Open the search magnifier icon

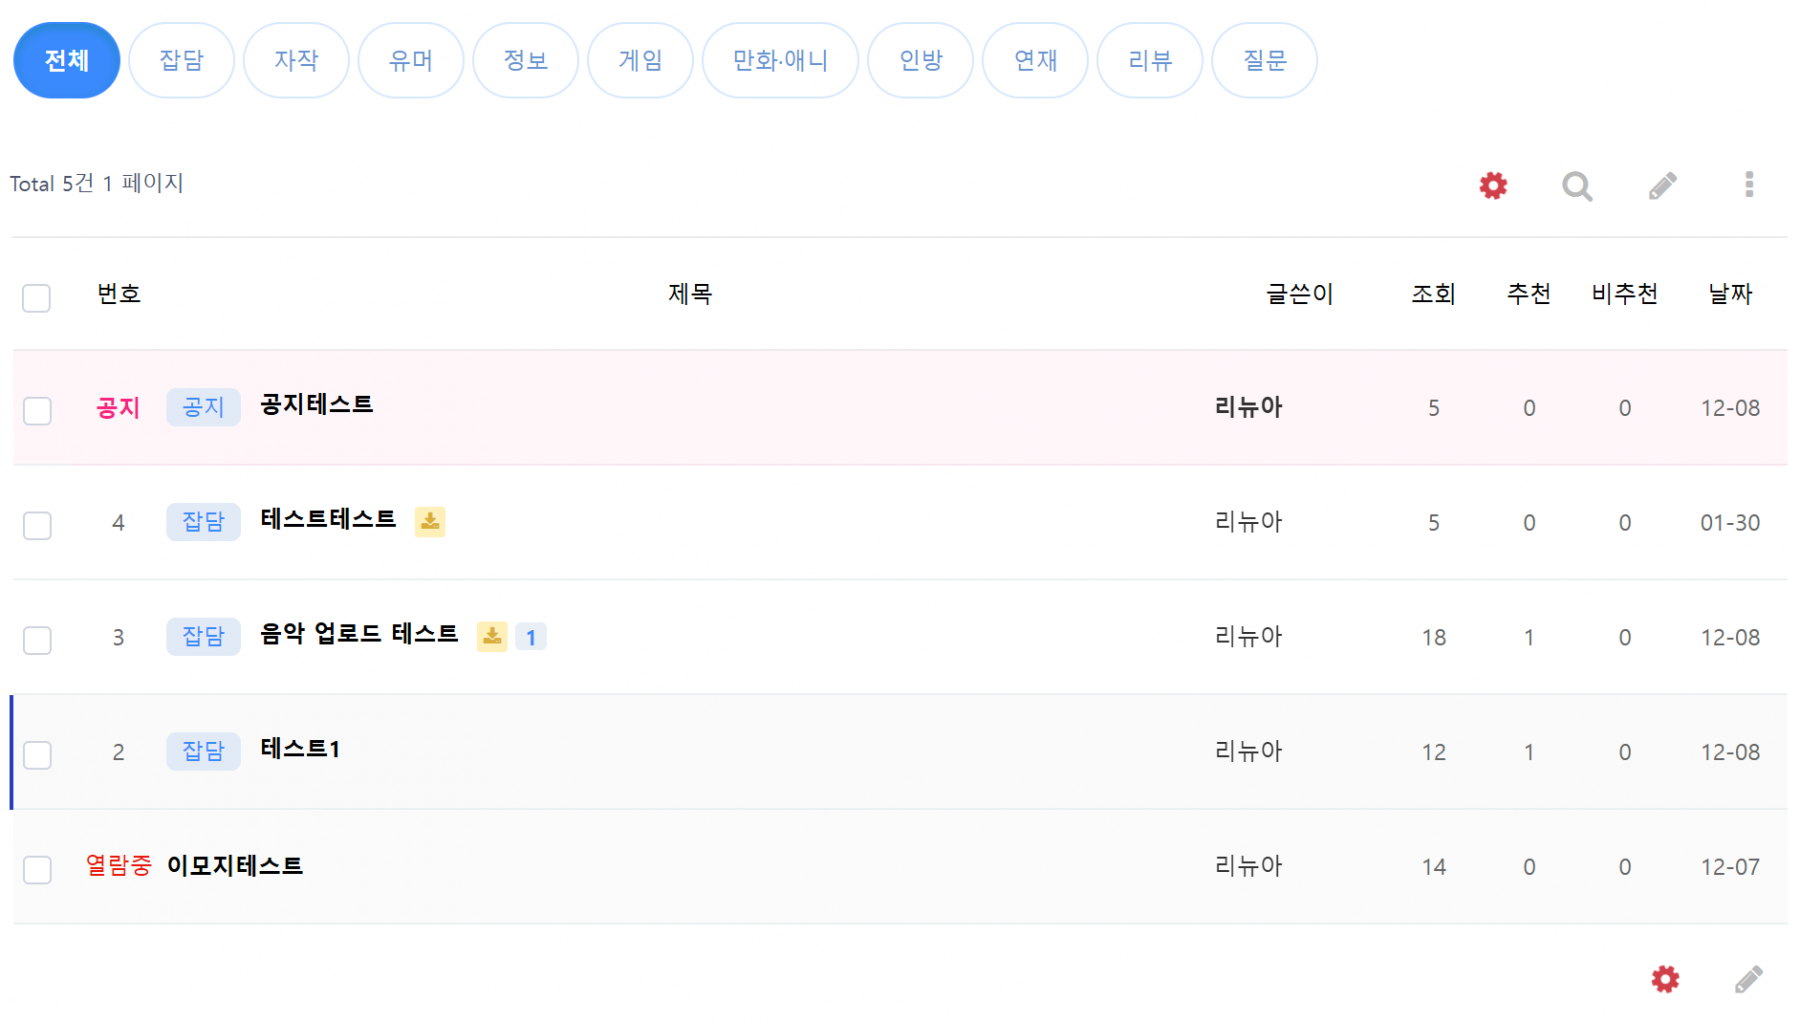[1577, 186]
